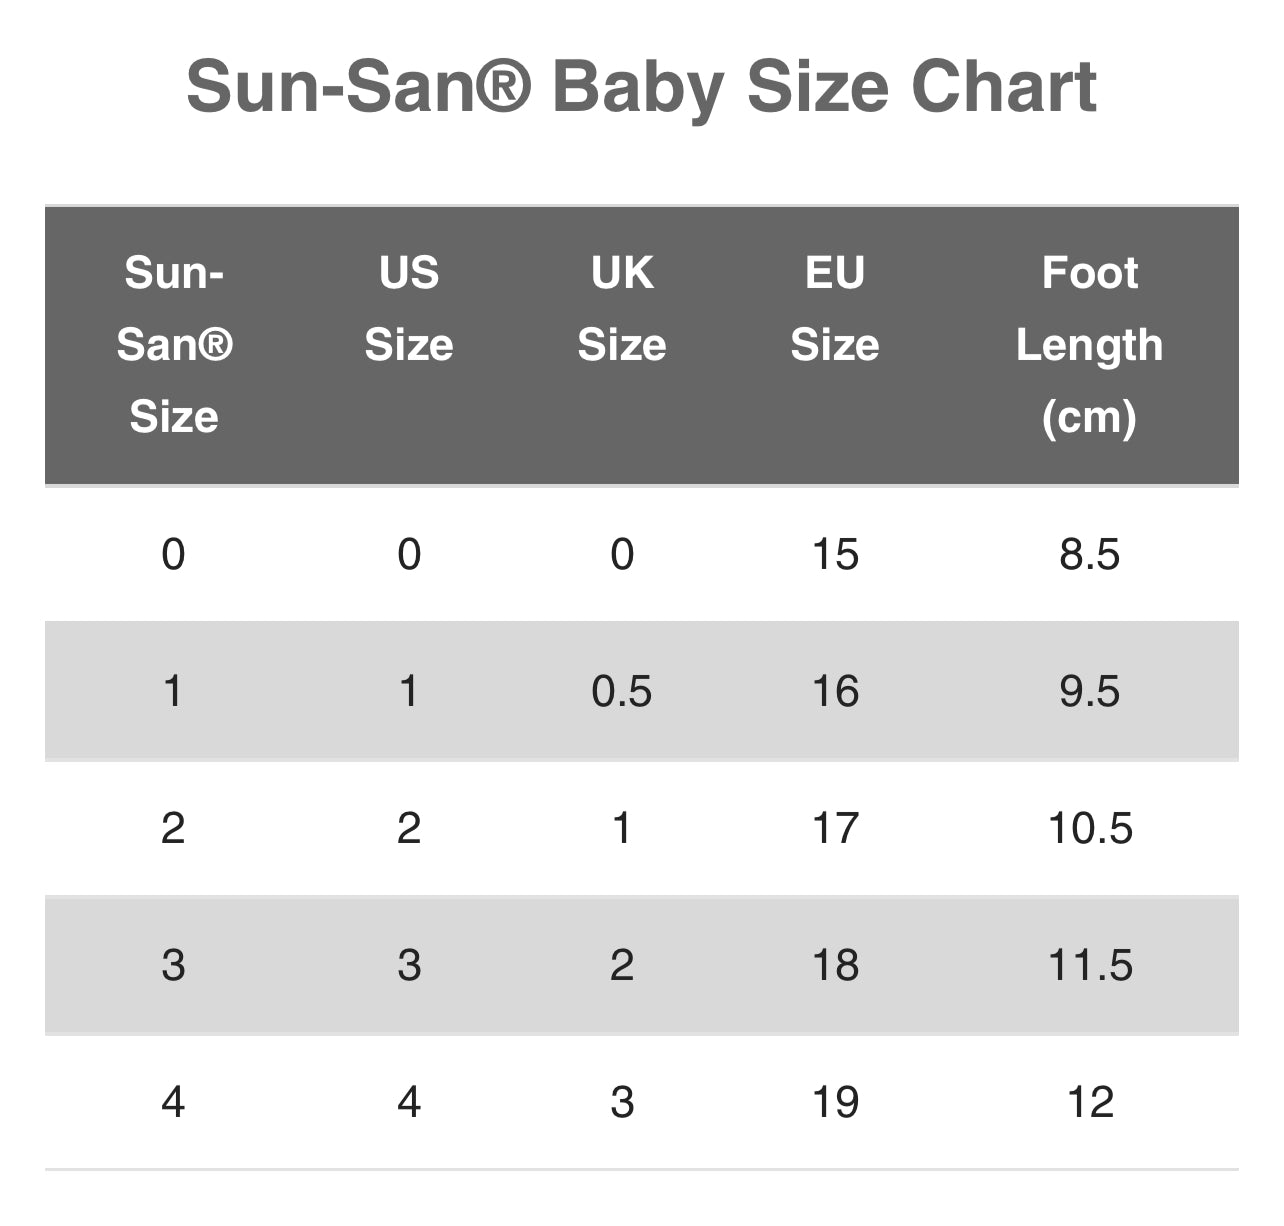Click Sun-San size 0 in the first column
Image resolution: width=1284 pixels, height=1226 pixels.
click(x=173, y=554)
